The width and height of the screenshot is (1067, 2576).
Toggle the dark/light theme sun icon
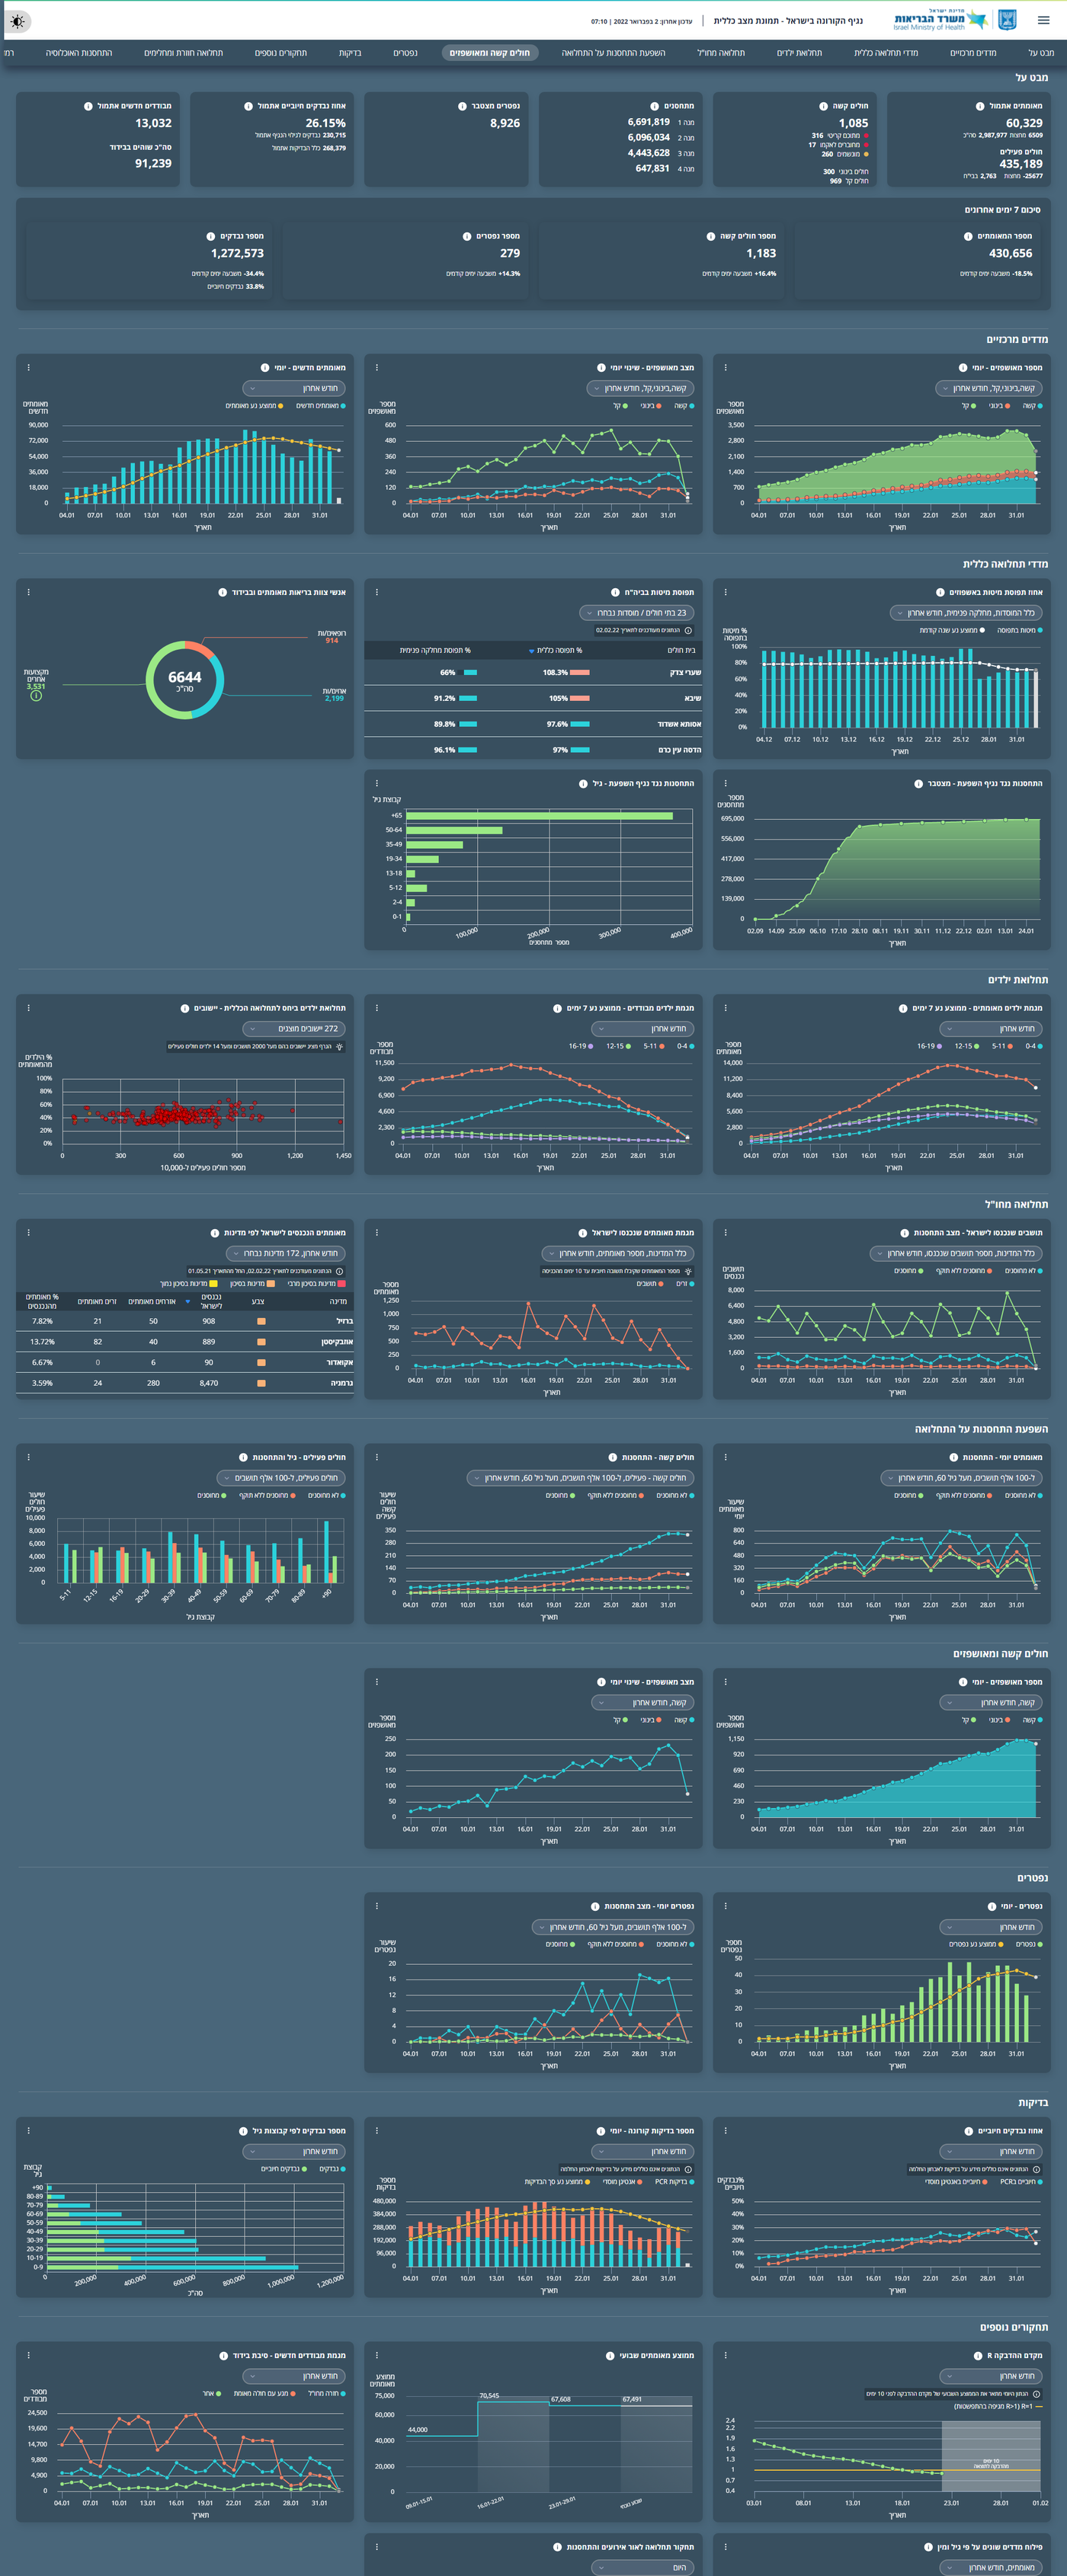(18, 21)
